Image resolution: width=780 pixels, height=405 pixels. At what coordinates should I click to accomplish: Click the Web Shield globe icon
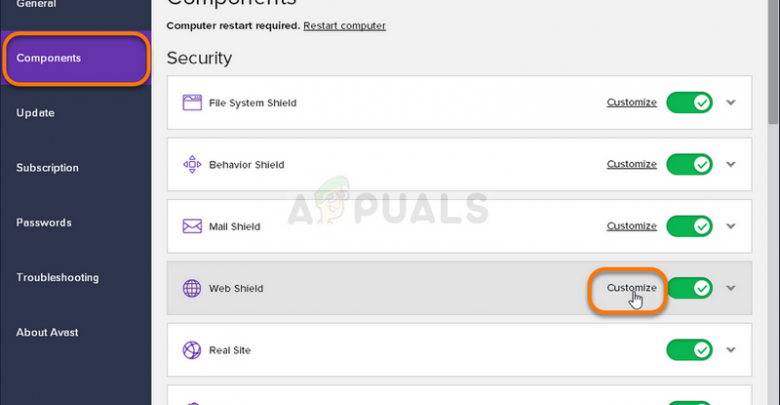click(192, 289)
